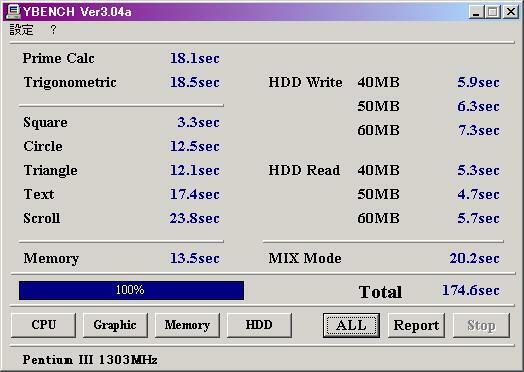The width and height of the screenshot is (524, 372).
Task: Click the 18.1sec Prime Calc result
Action: coord(195,58)
